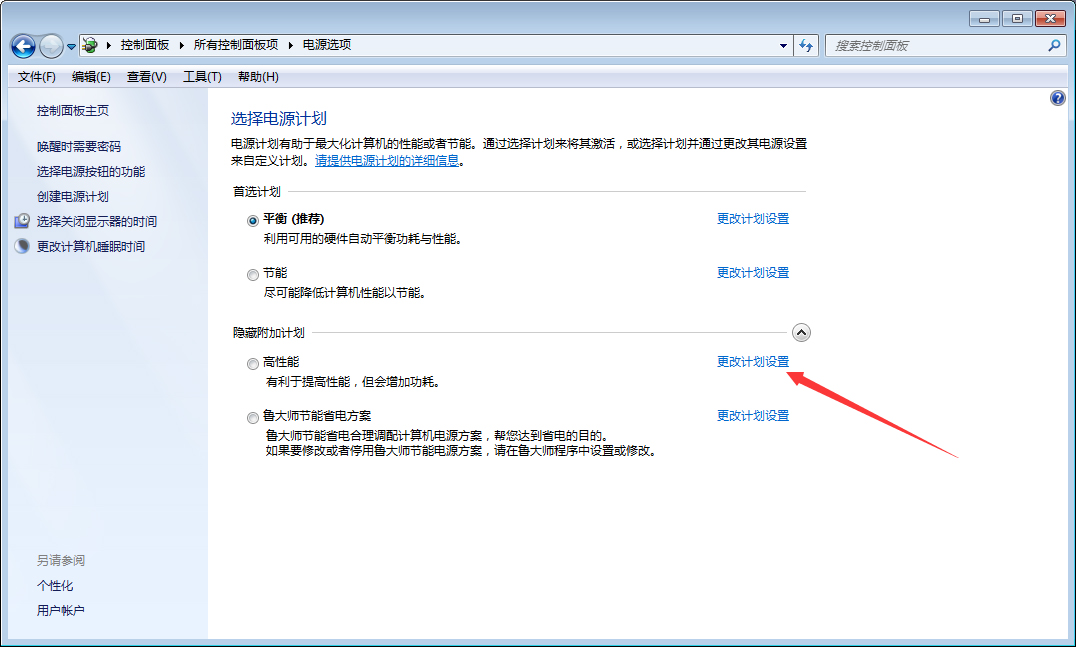Click the back navigation arrow
Image resolution: width=1076 pixels, height=647 pixels.
pyautogui.click(x=22, y=45)
